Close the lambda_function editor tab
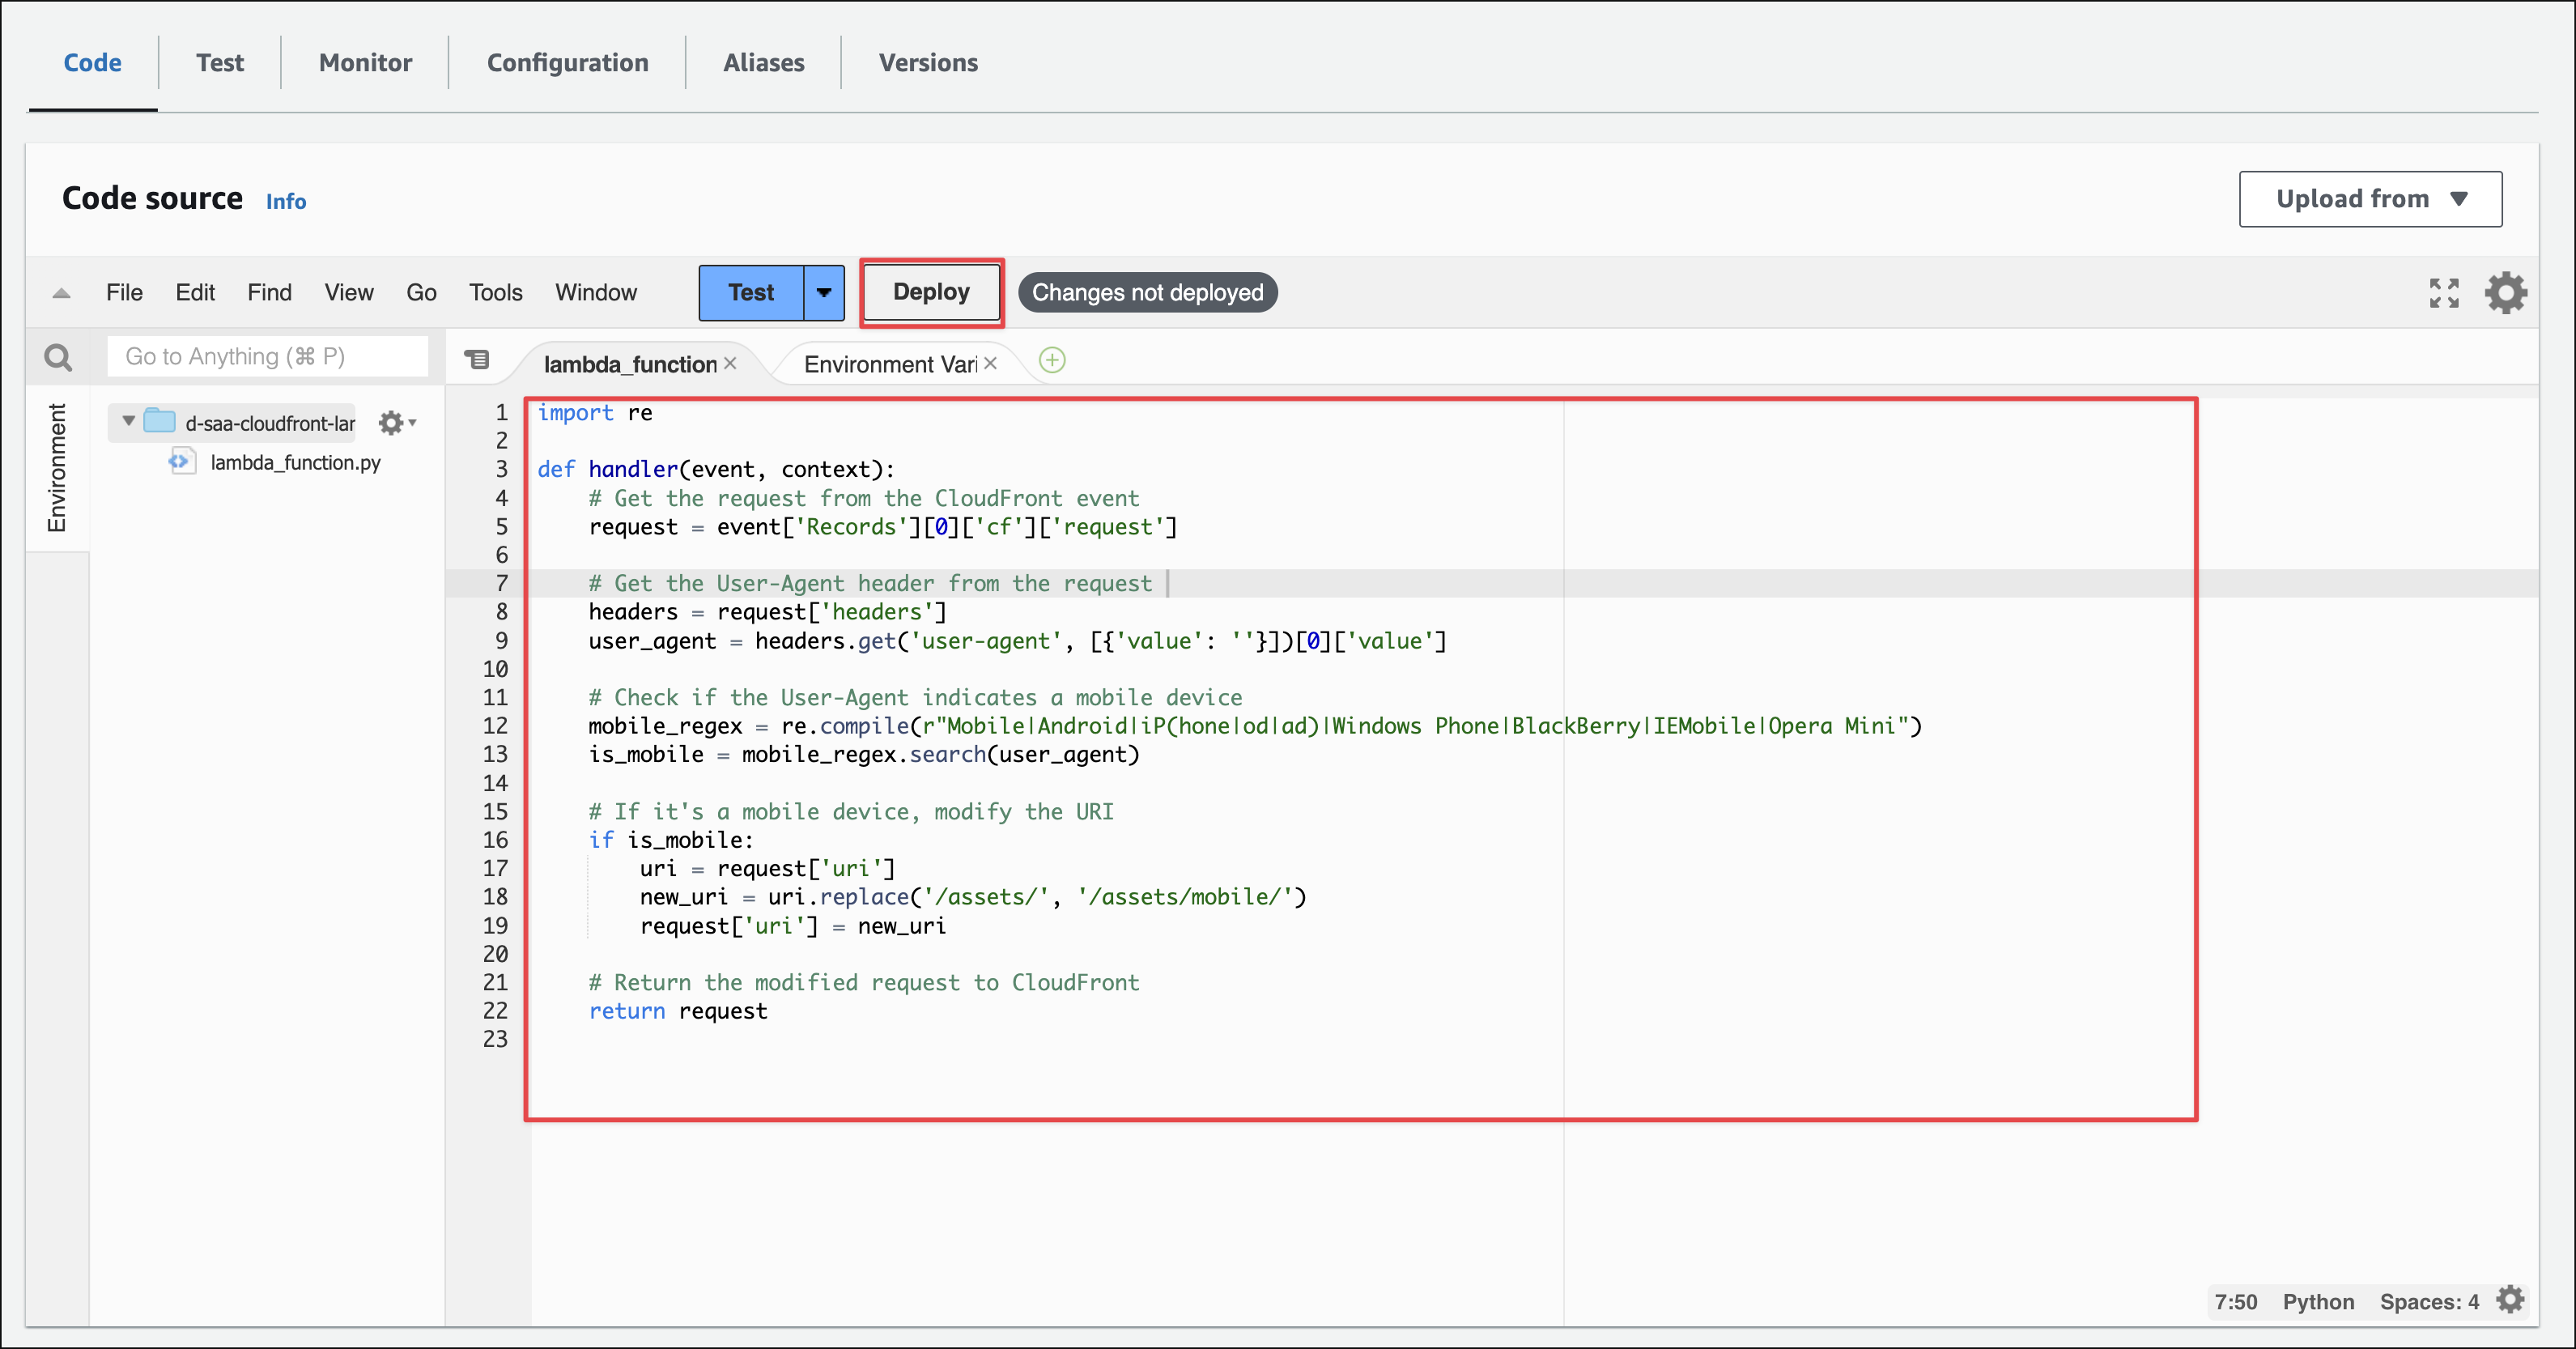This screenshot has height=1349, width=2576. (730, 363)
